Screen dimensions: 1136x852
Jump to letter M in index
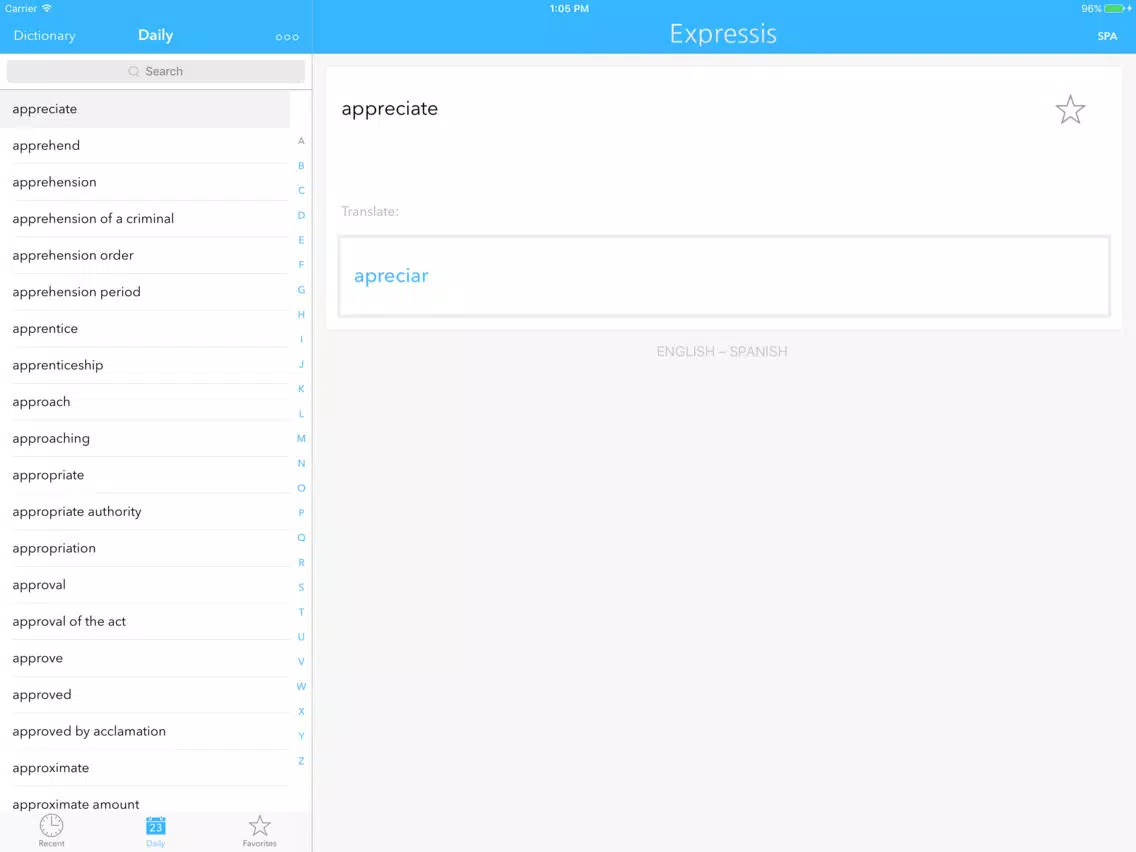click(x=301, y=438)
